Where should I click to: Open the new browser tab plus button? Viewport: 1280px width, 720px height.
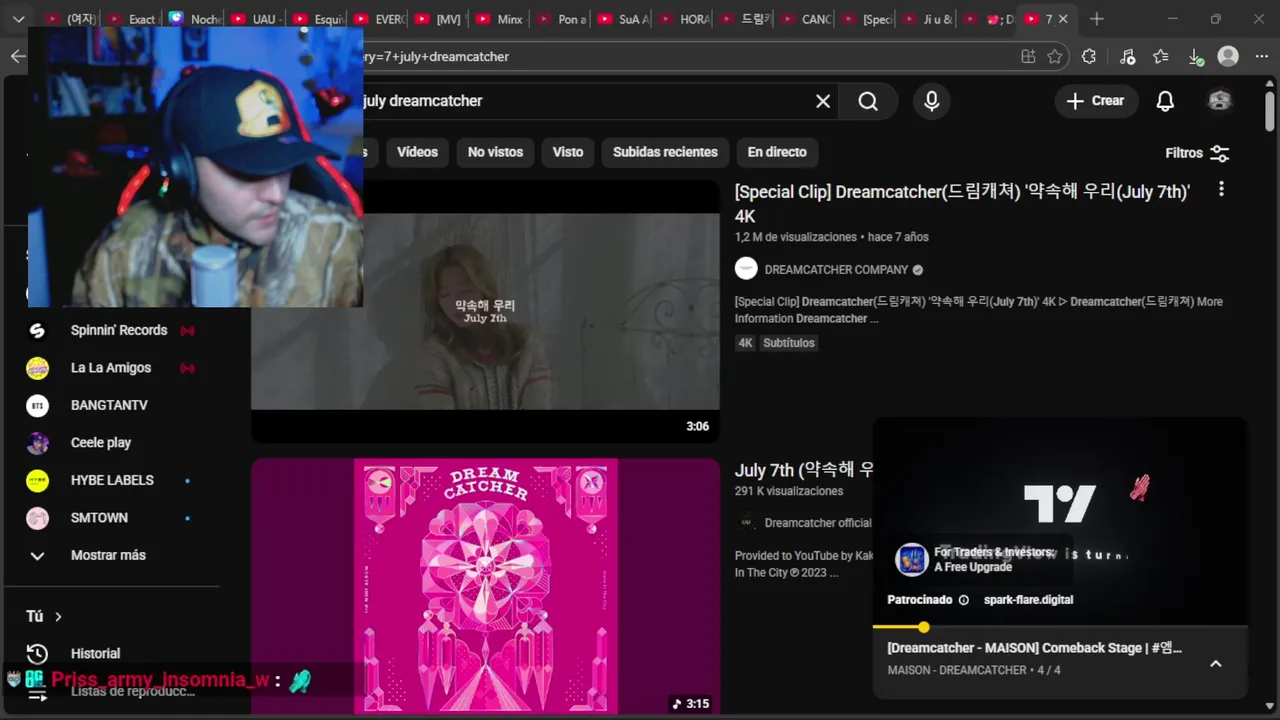pyautogui.click(x=1097, y=19)
